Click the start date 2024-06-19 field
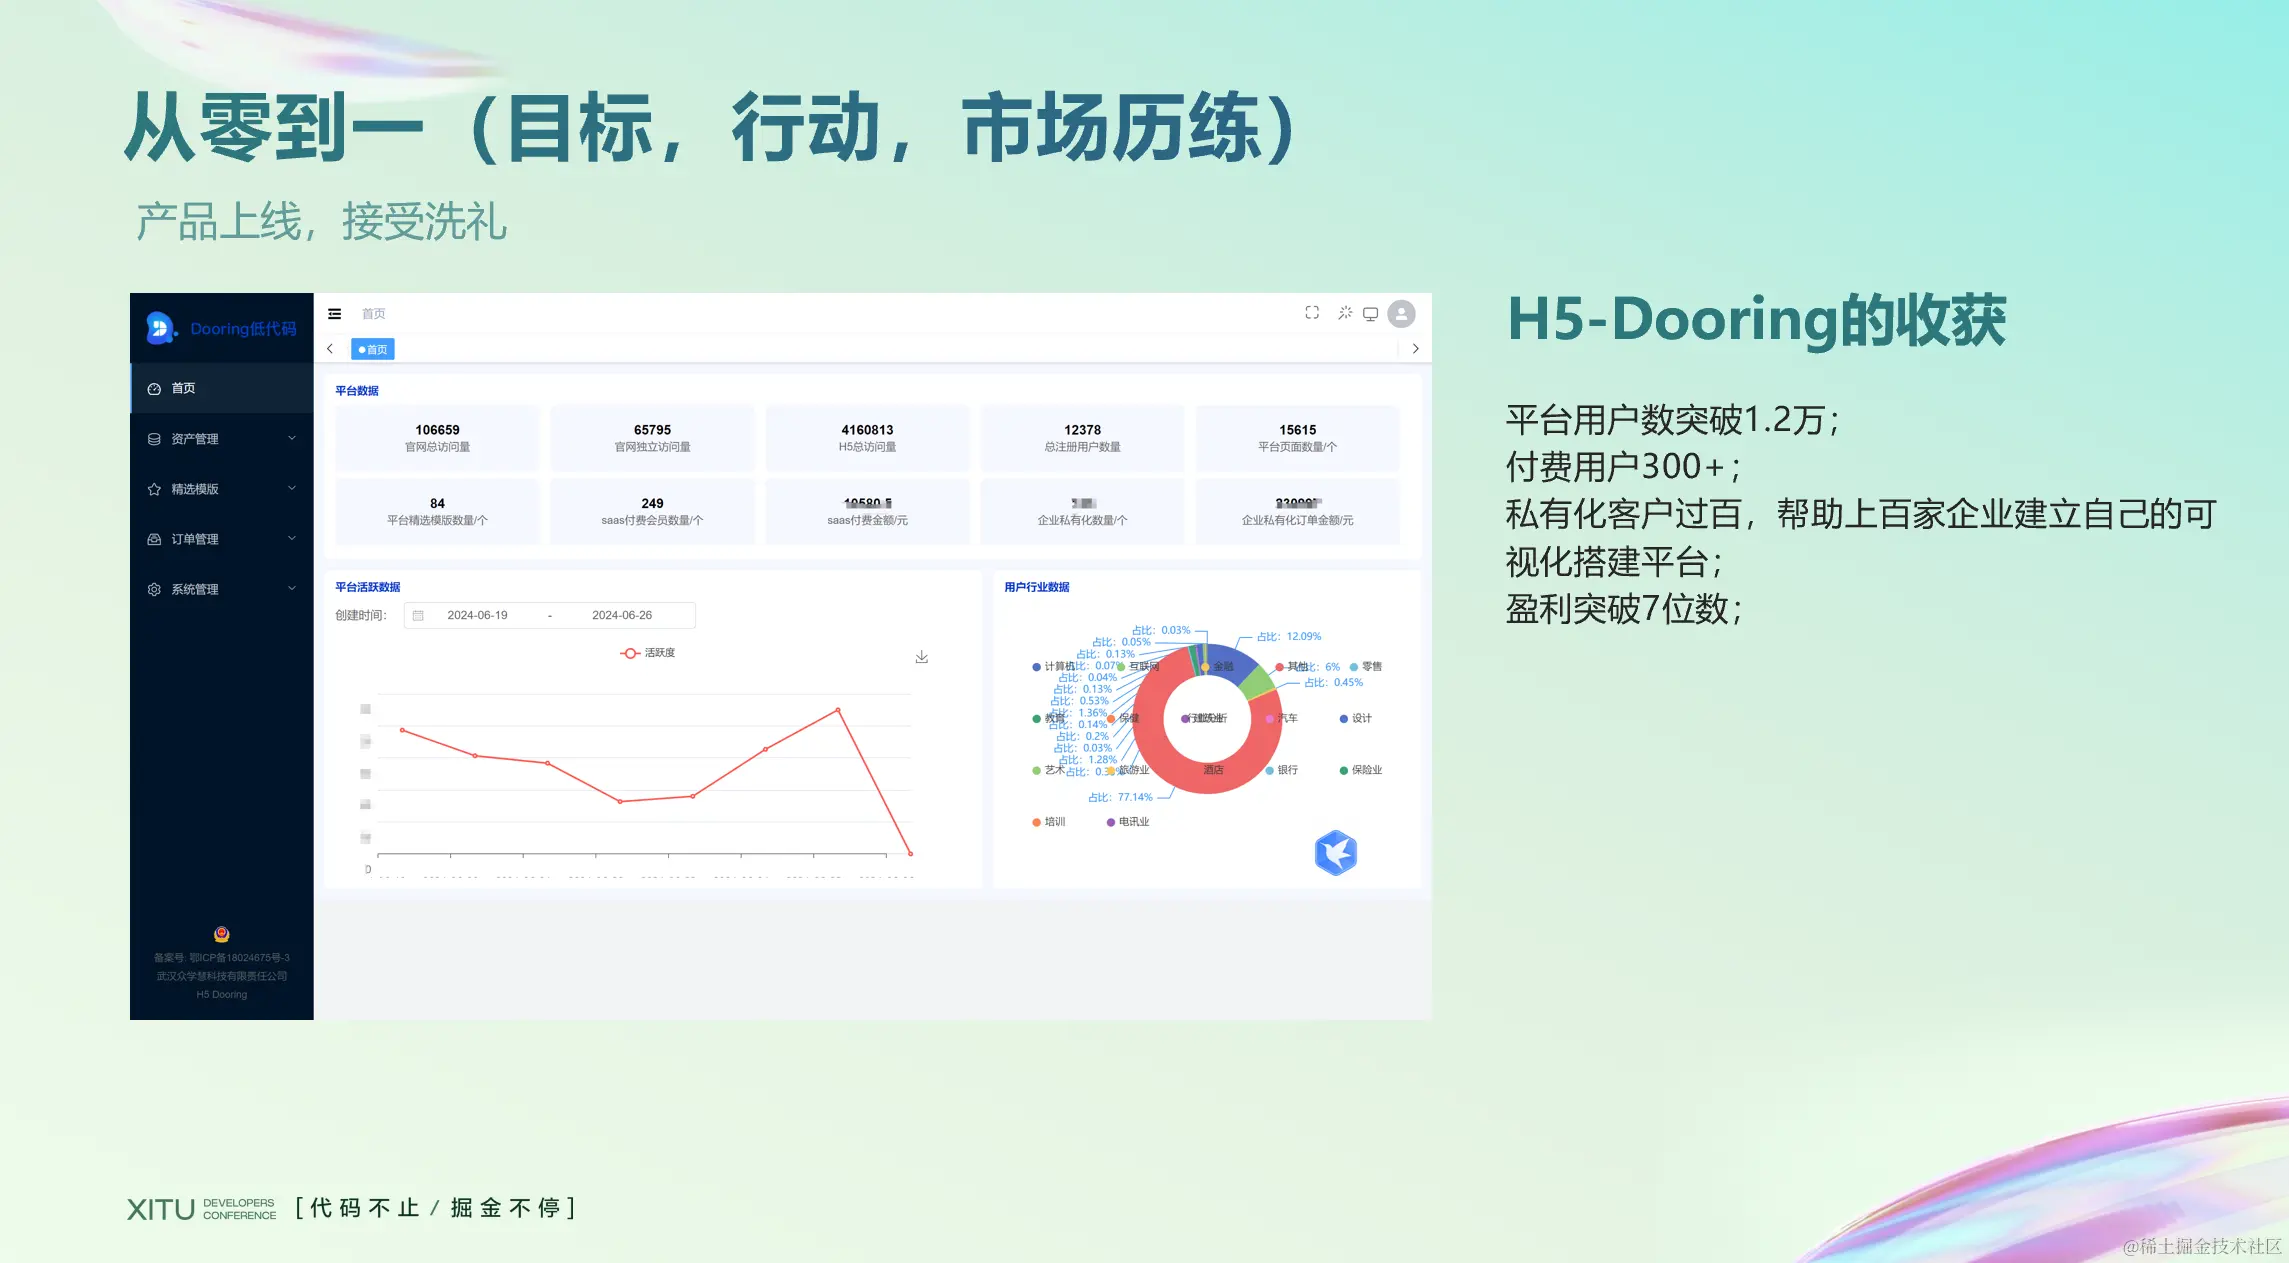2289x1263 pixels. tap(477, 616)
